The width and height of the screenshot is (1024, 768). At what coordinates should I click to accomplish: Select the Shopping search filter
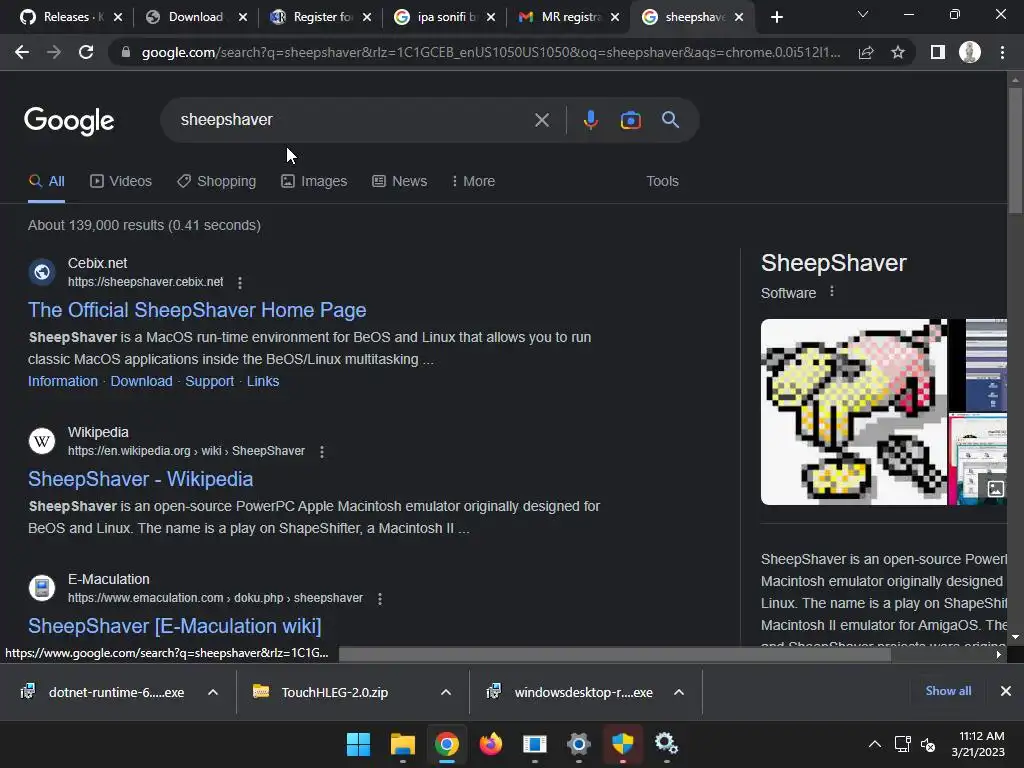pyautogui.click(x=217, y=182)
